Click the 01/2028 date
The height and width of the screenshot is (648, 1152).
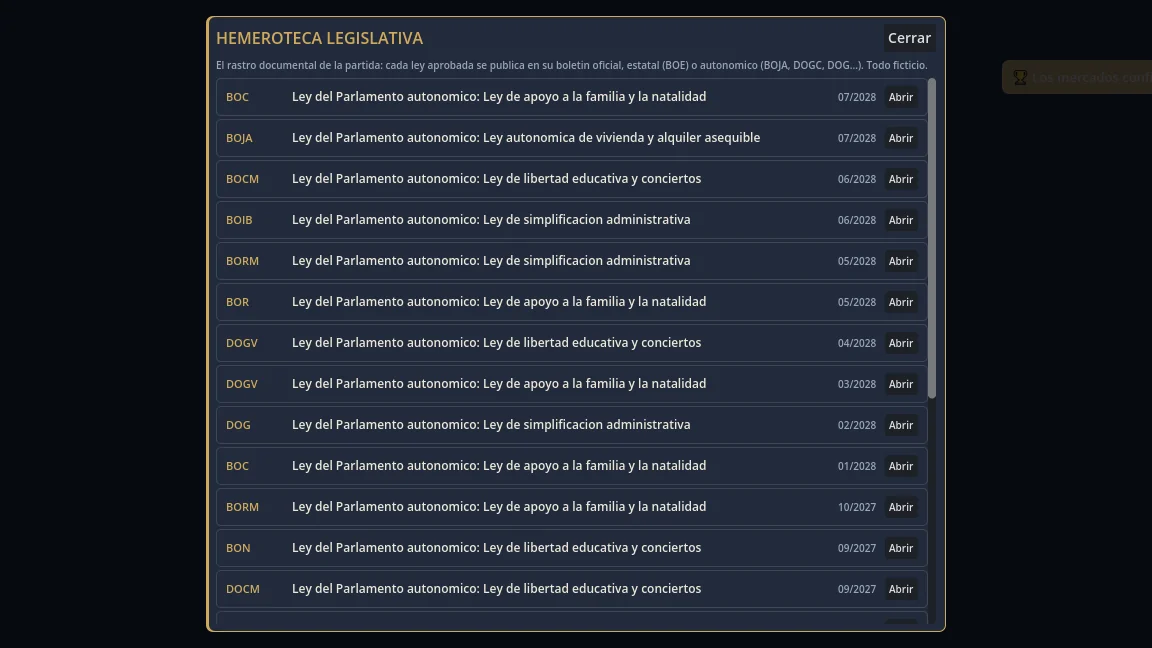click(x=857, y=467)
